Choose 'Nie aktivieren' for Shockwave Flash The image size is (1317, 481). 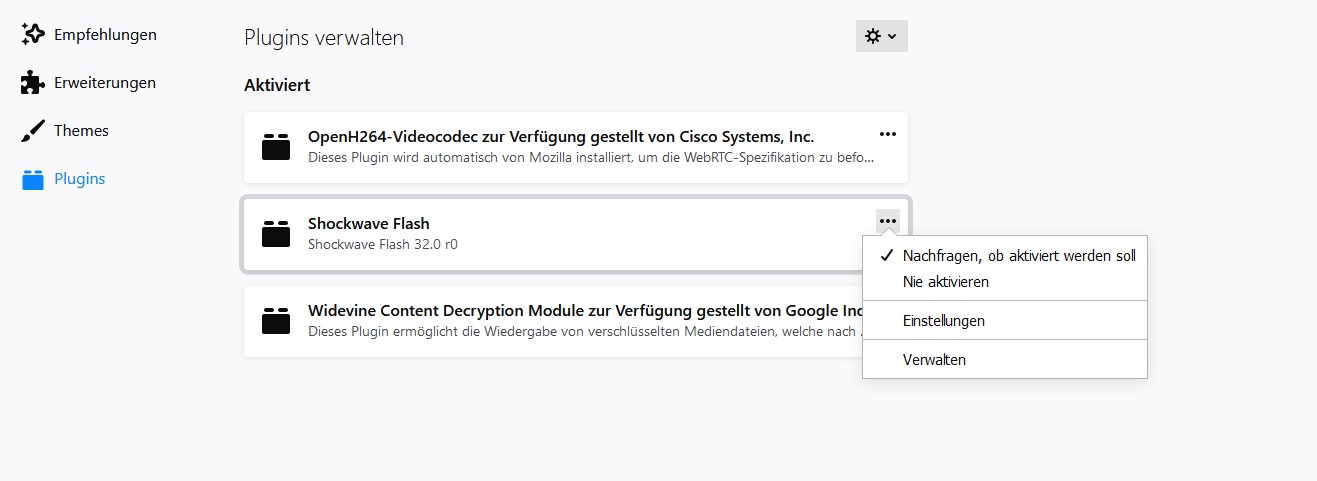click(945, 282)
